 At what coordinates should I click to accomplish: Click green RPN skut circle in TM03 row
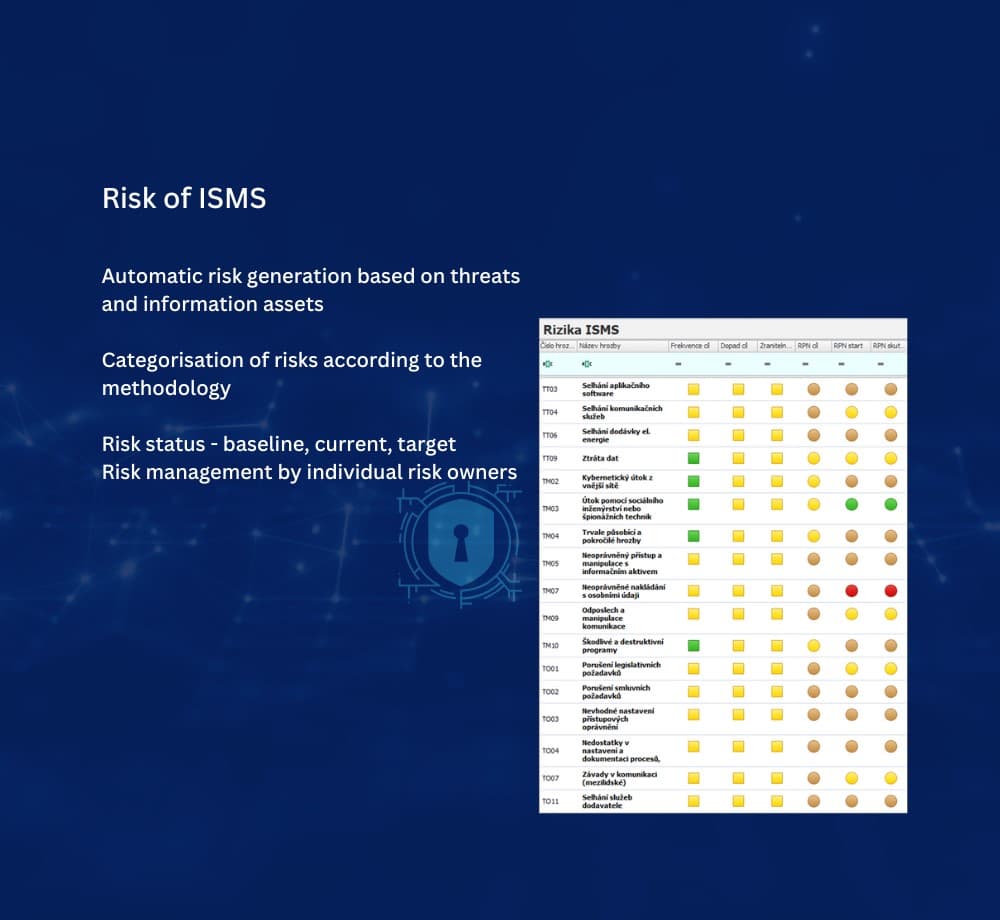pos(891,504)
